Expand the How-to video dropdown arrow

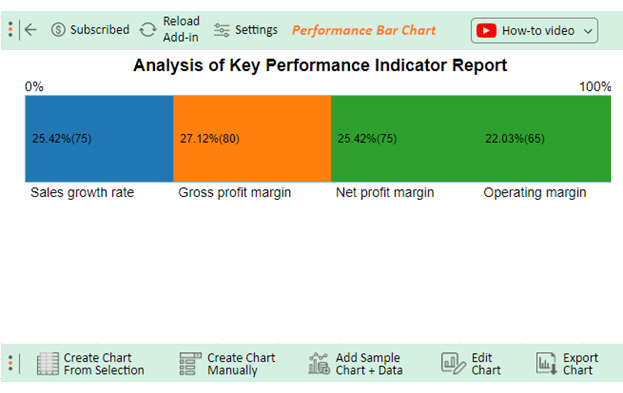coord(588,31)
